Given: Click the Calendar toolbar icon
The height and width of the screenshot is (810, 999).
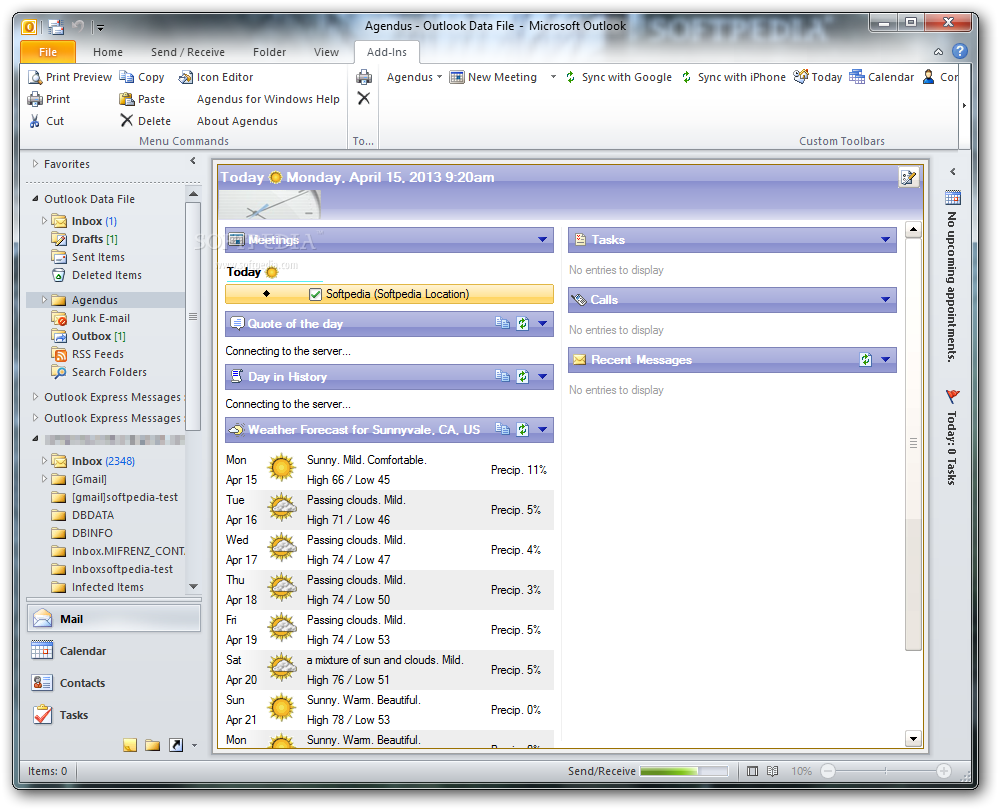Looking at the screenshot, I should (x=857, y=76).
